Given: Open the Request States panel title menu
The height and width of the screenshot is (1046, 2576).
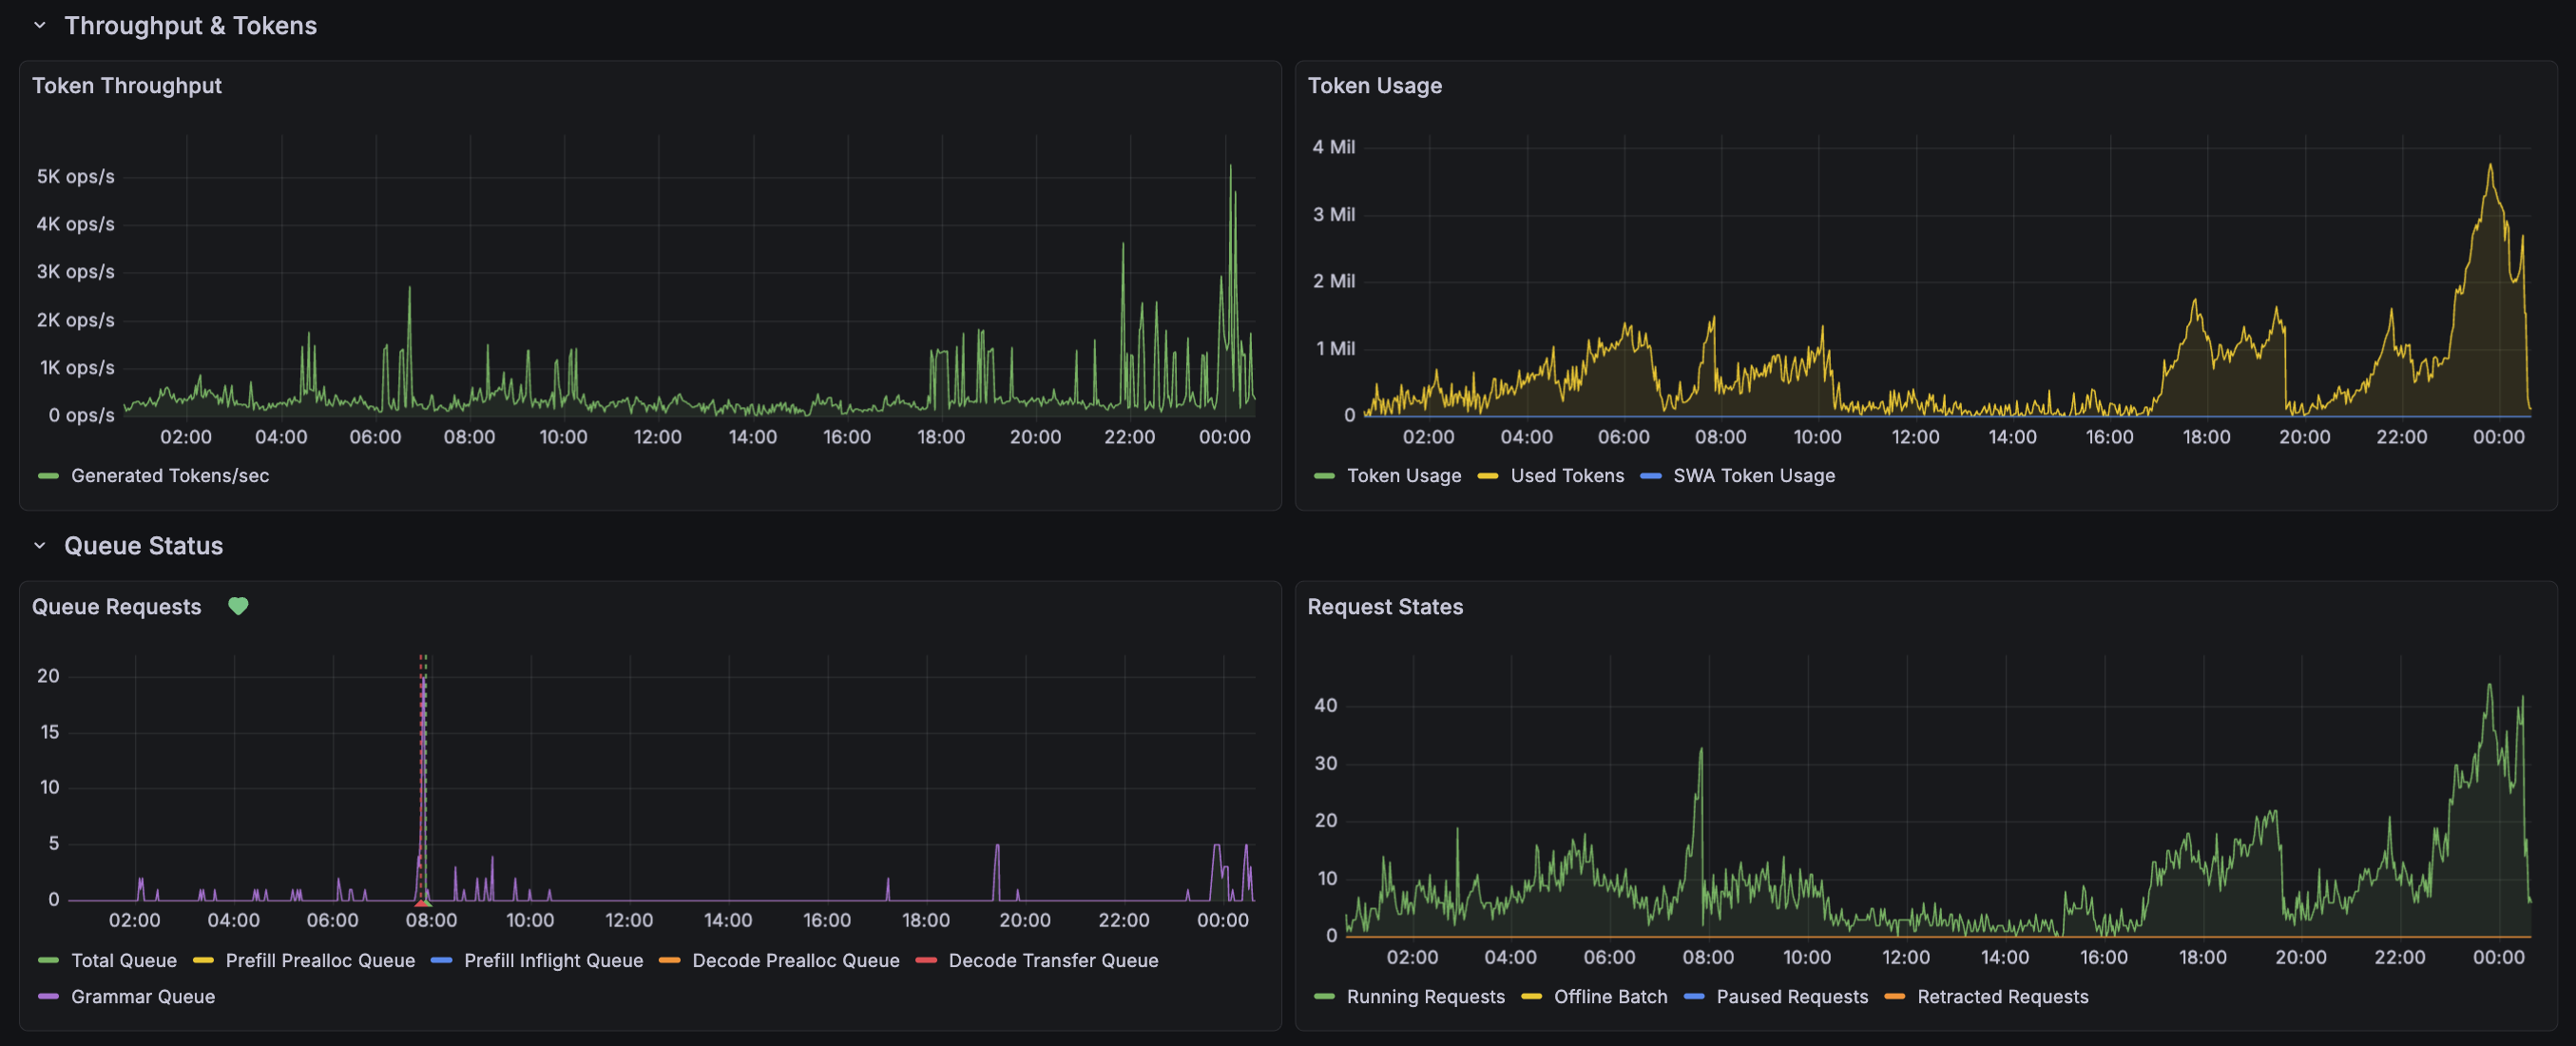Looking at the screenshot, I should click(x=1385, y=606).
